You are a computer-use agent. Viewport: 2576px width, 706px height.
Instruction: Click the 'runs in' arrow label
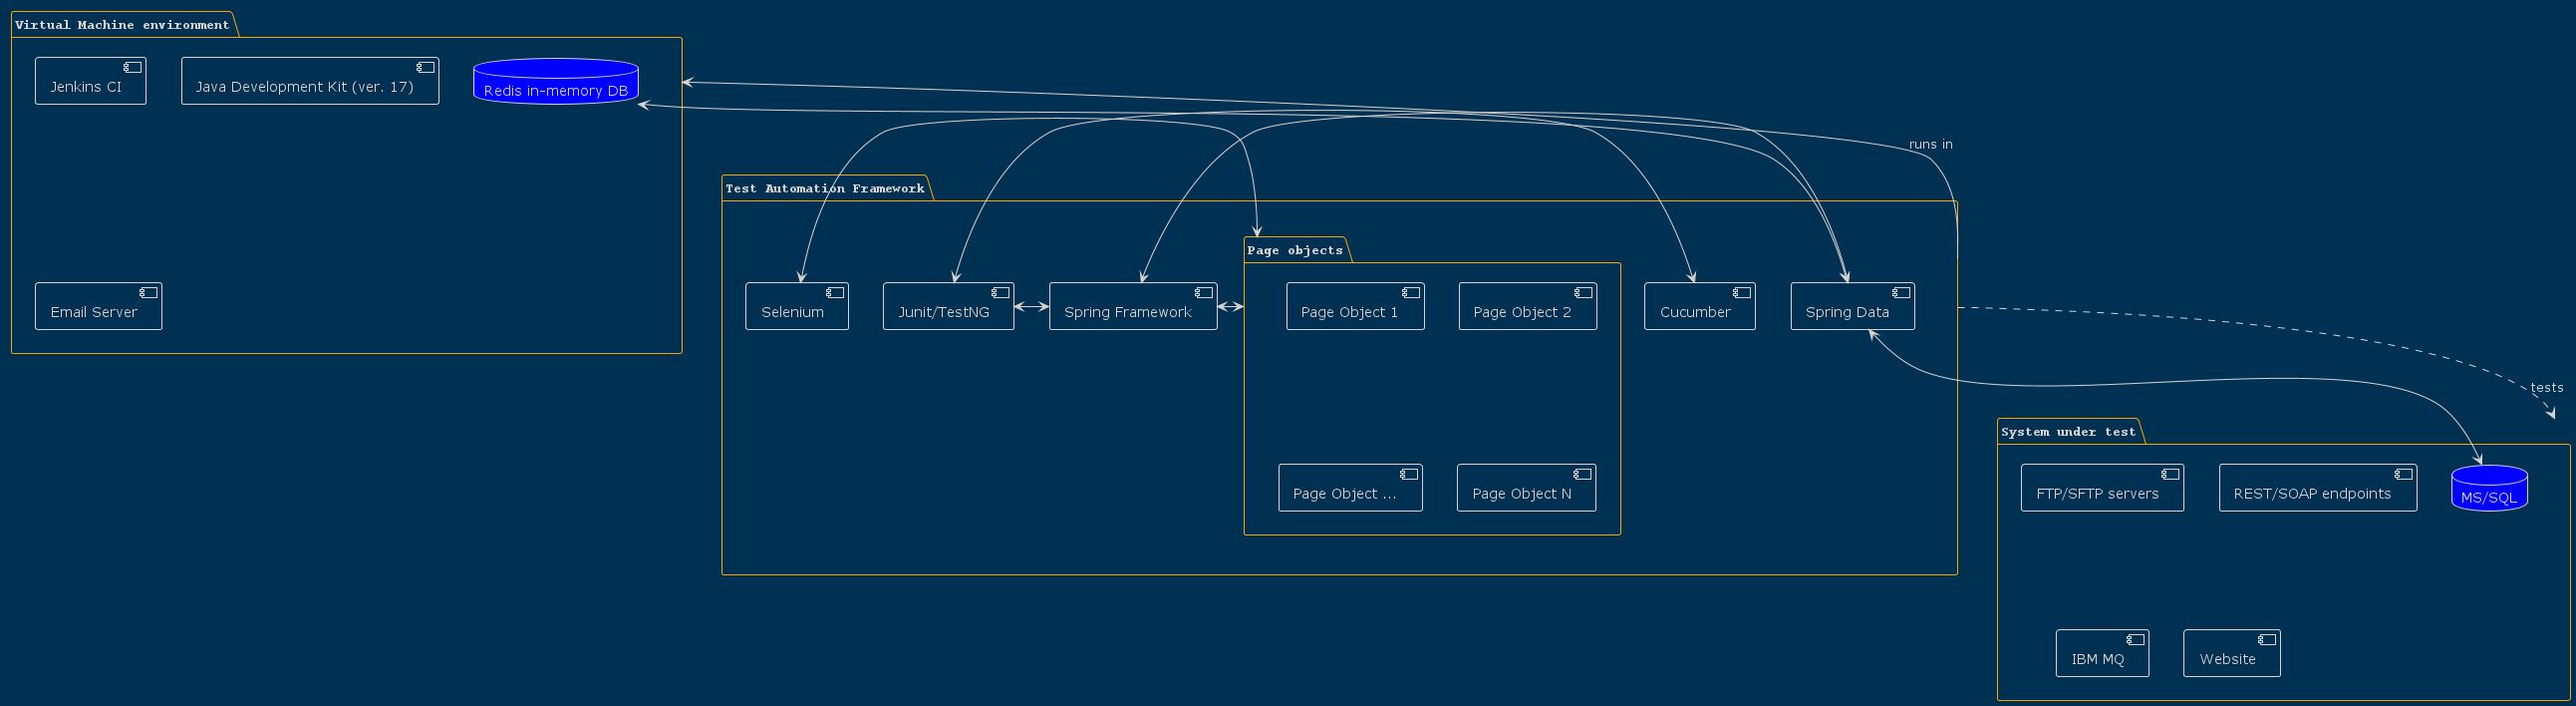[1930, 145]
